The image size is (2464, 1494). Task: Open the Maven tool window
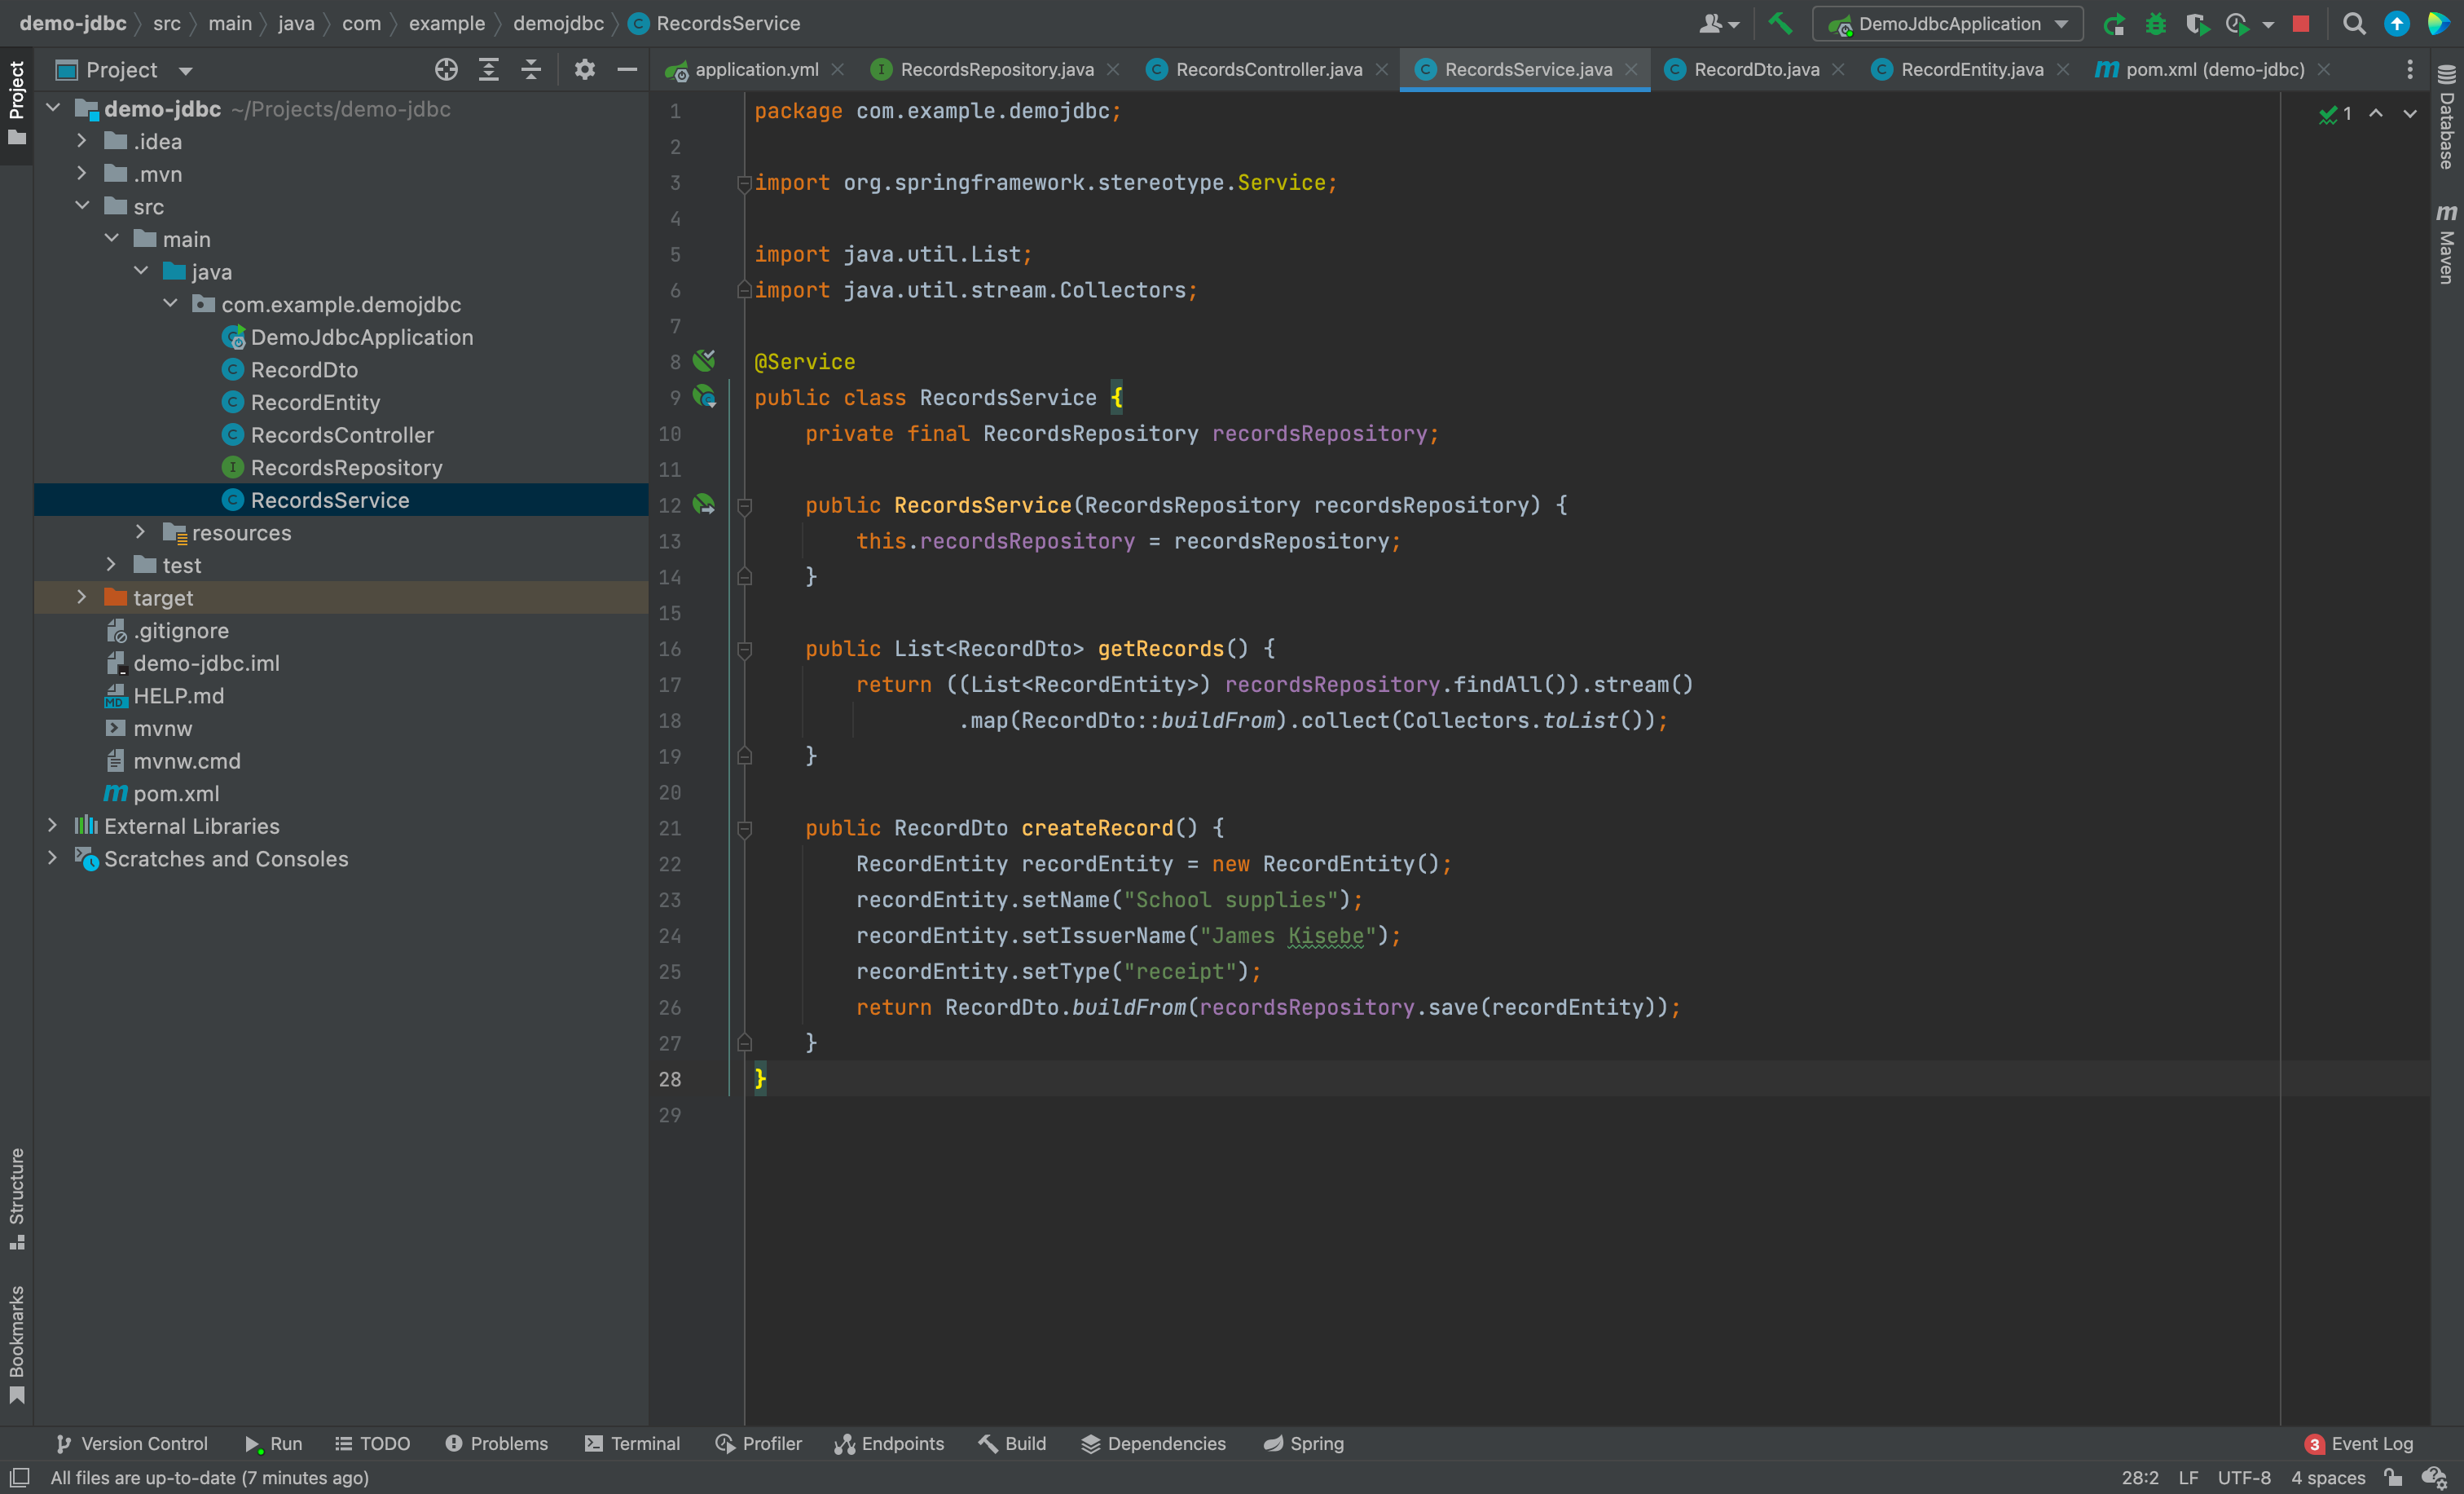(x=2446, y=244)
